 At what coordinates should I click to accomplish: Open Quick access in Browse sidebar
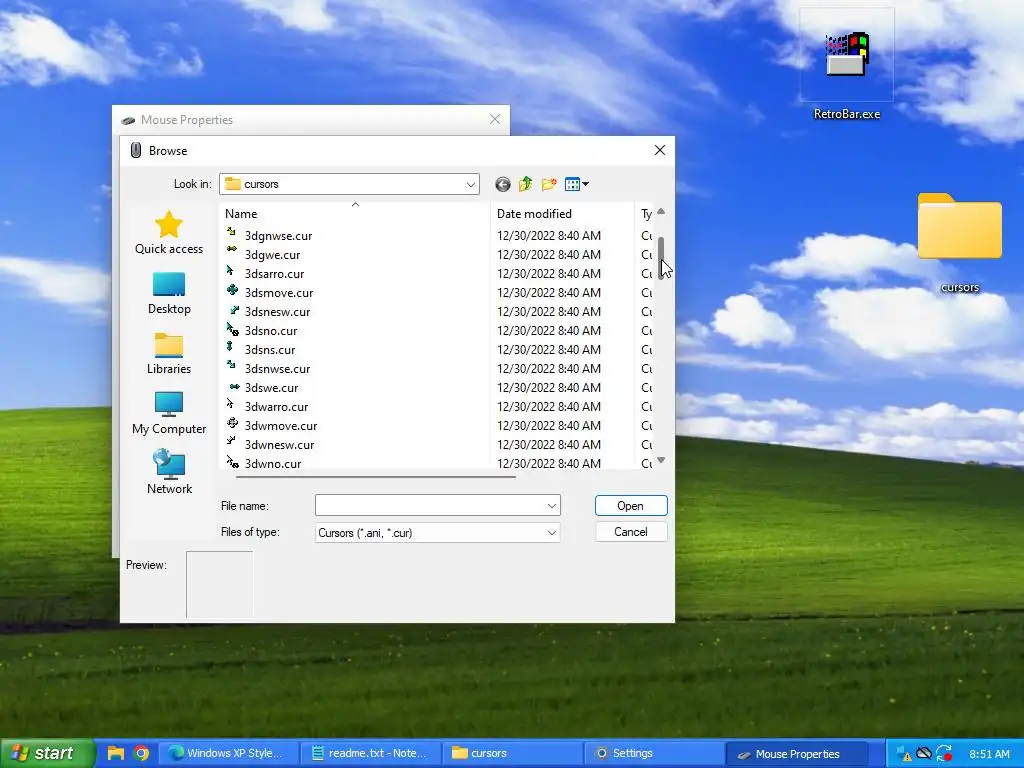pos(168,232)
